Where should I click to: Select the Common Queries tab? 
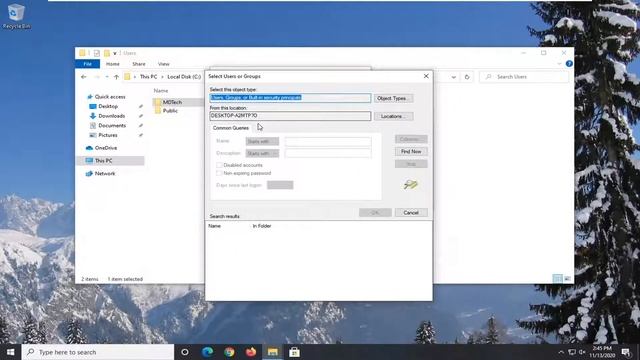point(231,128)
